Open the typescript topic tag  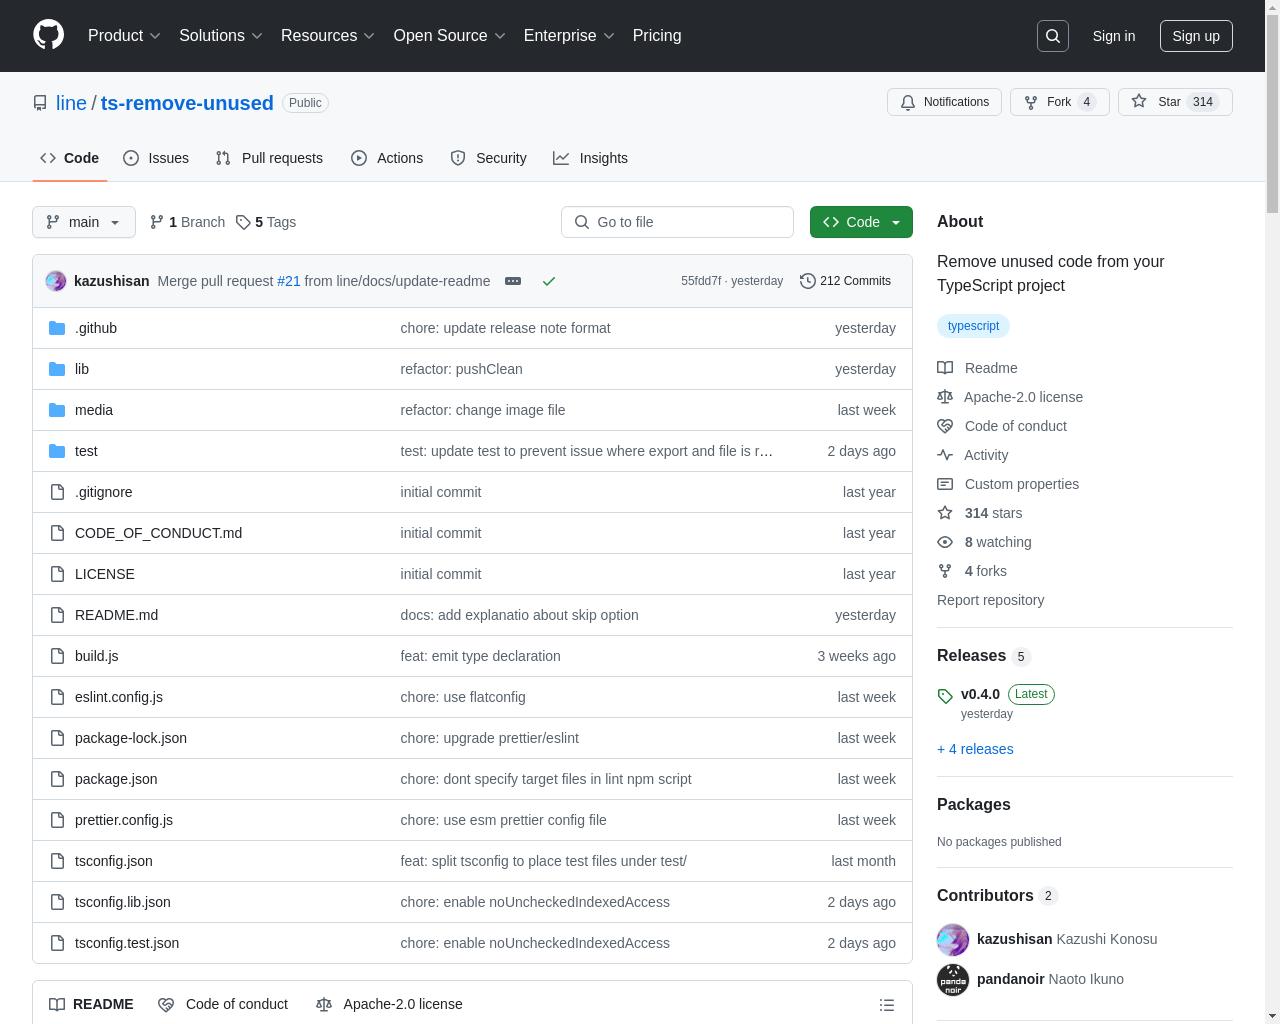point(973,326)
